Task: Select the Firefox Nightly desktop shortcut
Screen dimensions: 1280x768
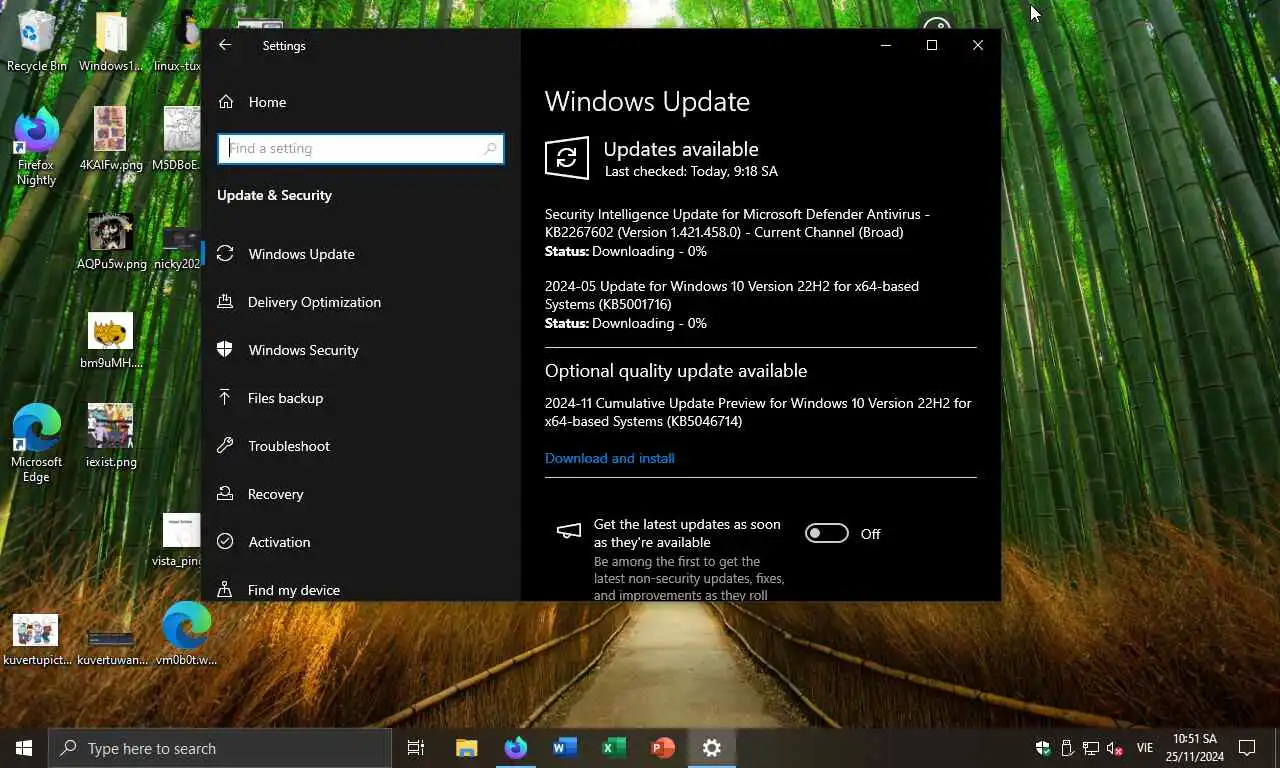Action: click(x=37, y=148)
